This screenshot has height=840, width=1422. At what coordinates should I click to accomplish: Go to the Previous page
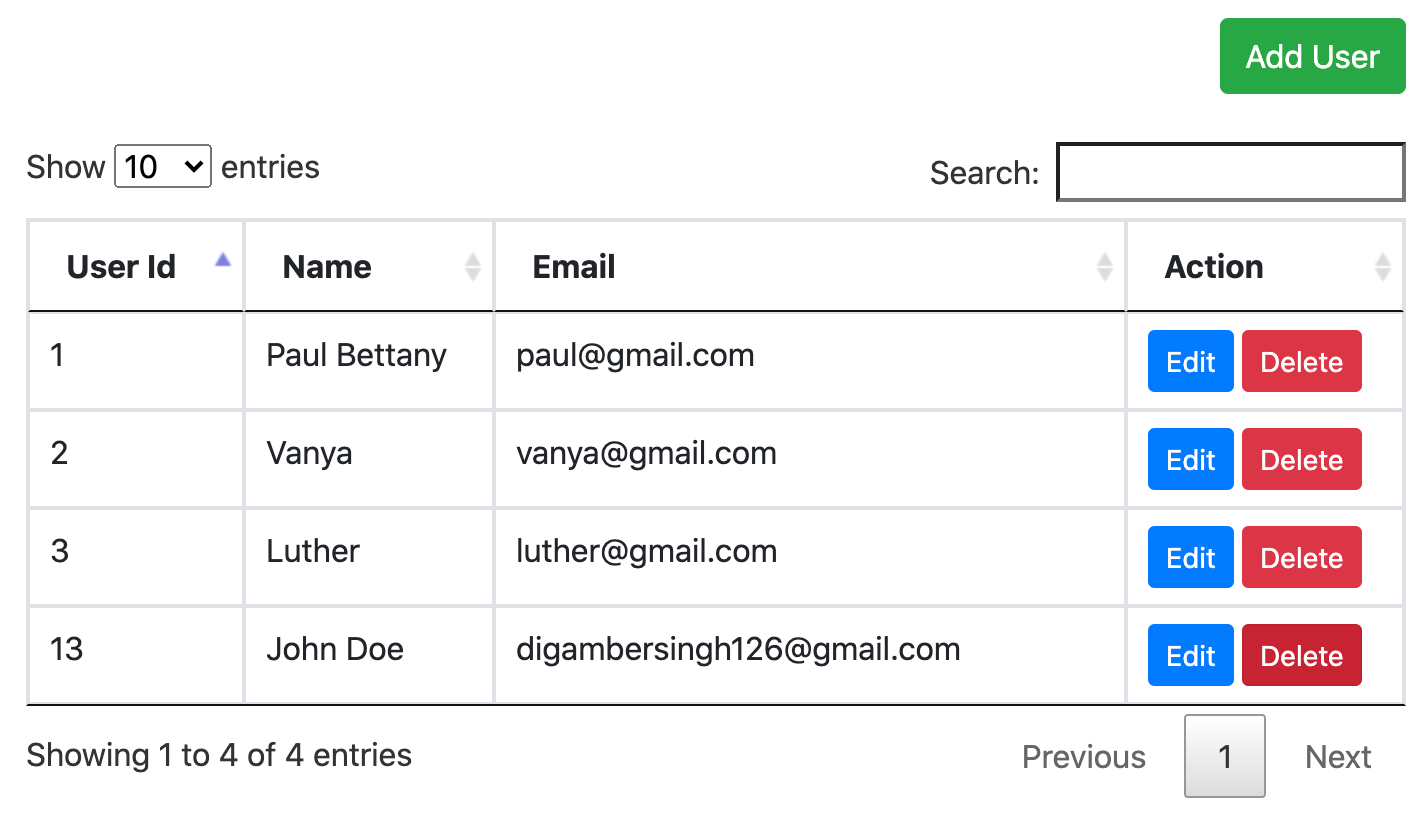1084,757
